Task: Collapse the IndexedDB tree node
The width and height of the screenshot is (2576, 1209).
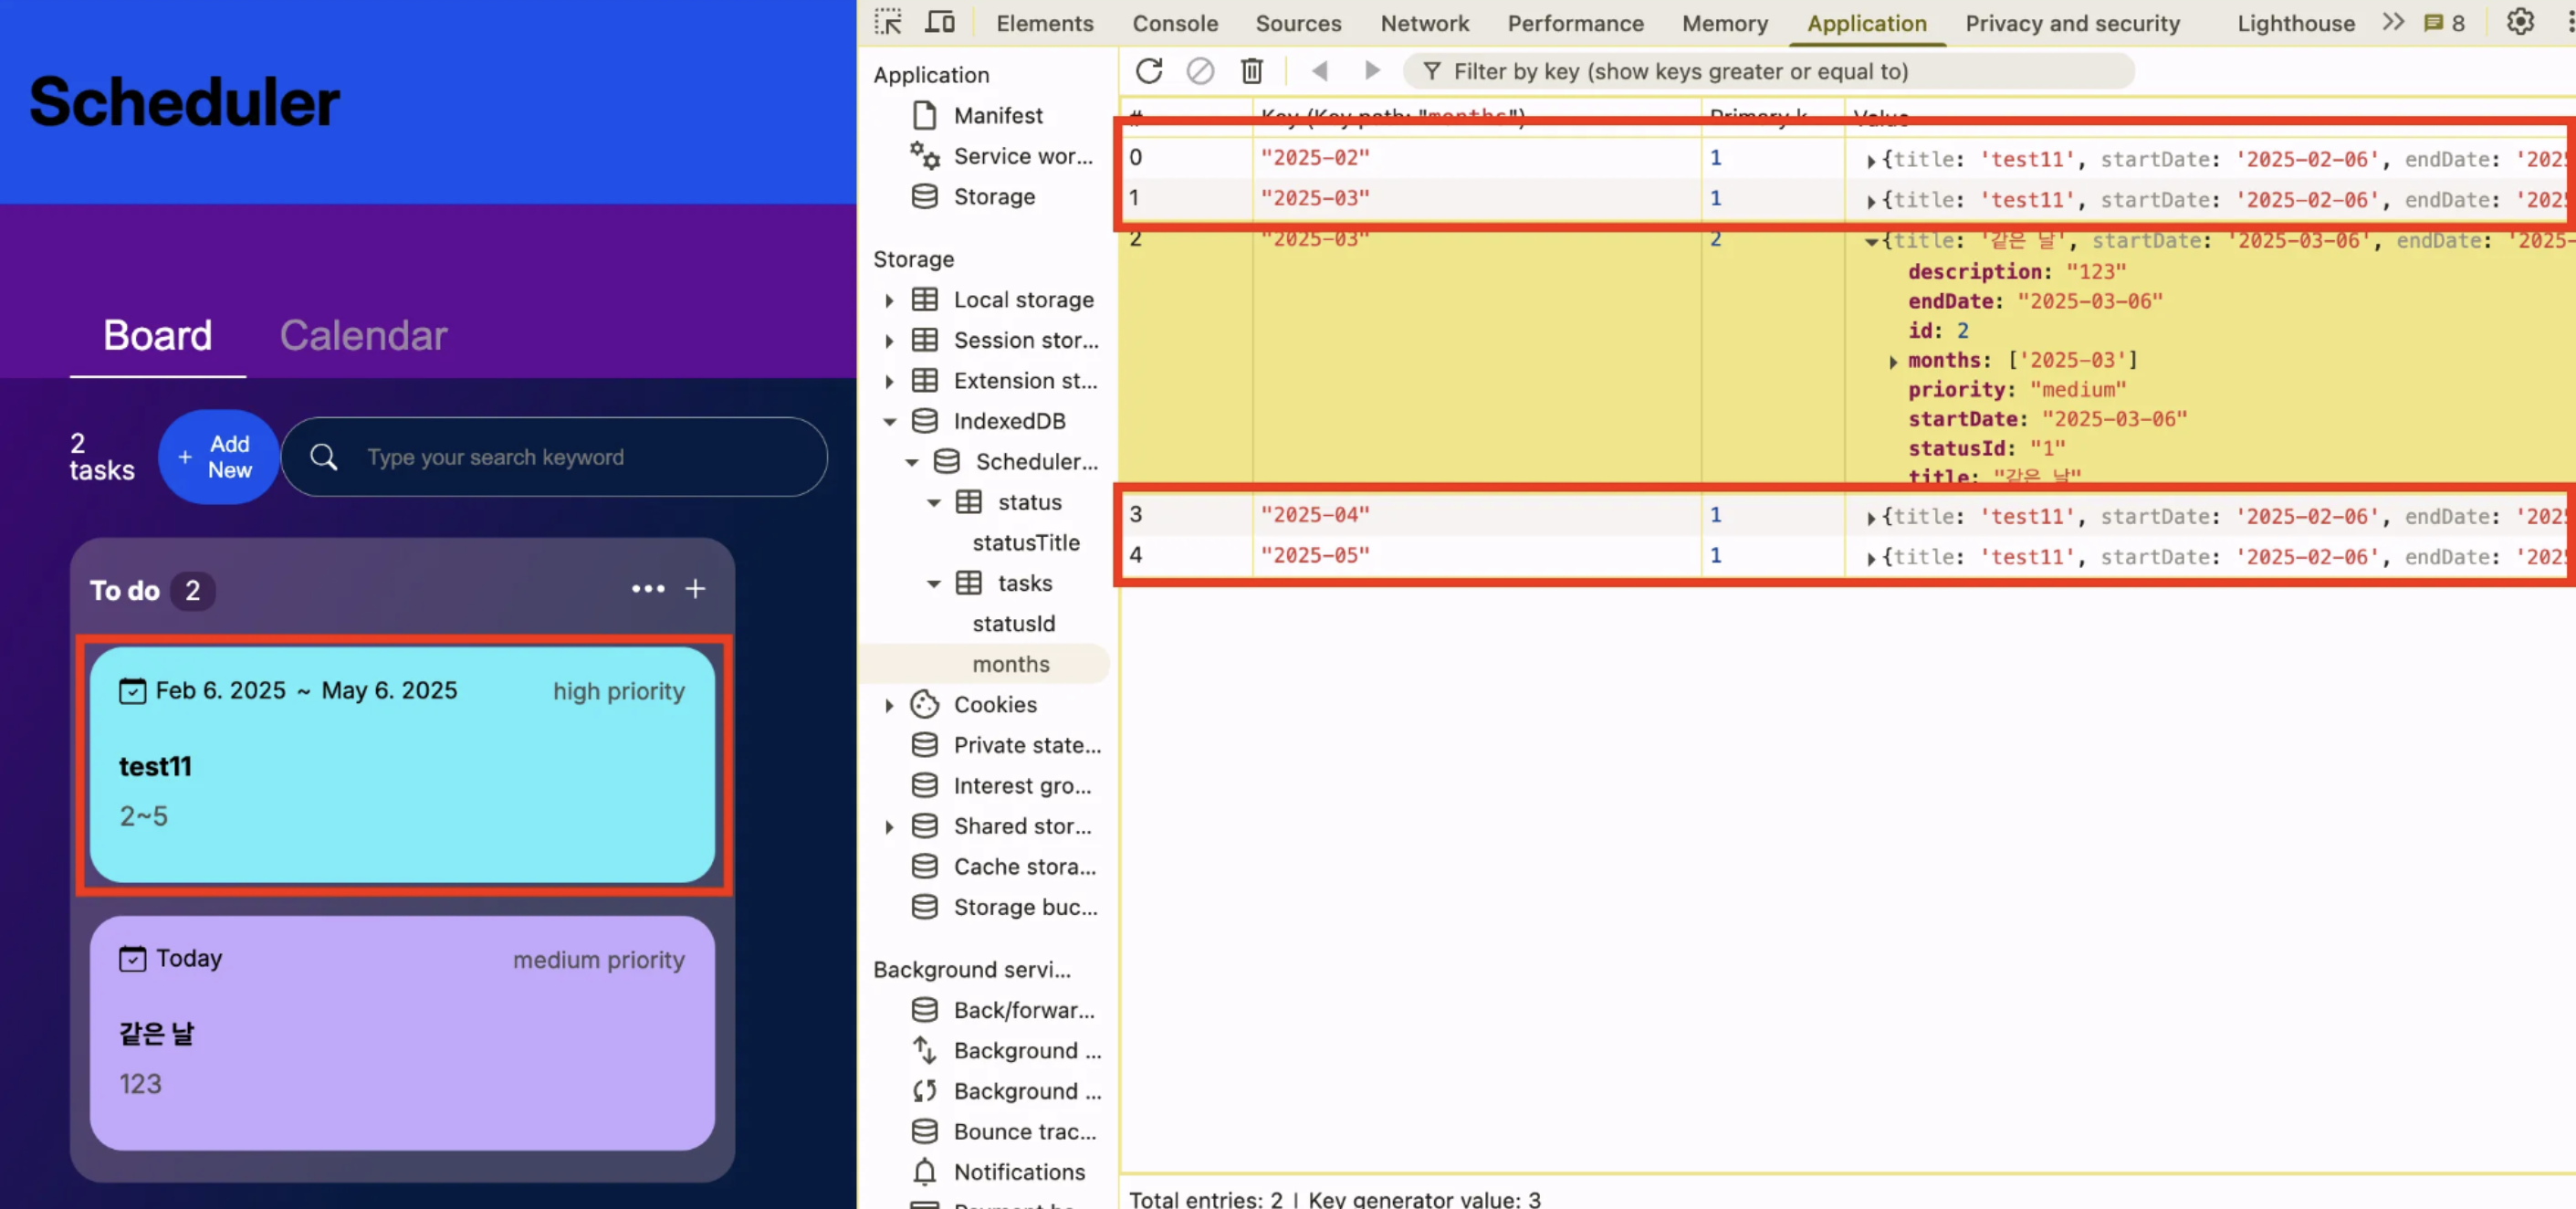Action: coord(889,422)
